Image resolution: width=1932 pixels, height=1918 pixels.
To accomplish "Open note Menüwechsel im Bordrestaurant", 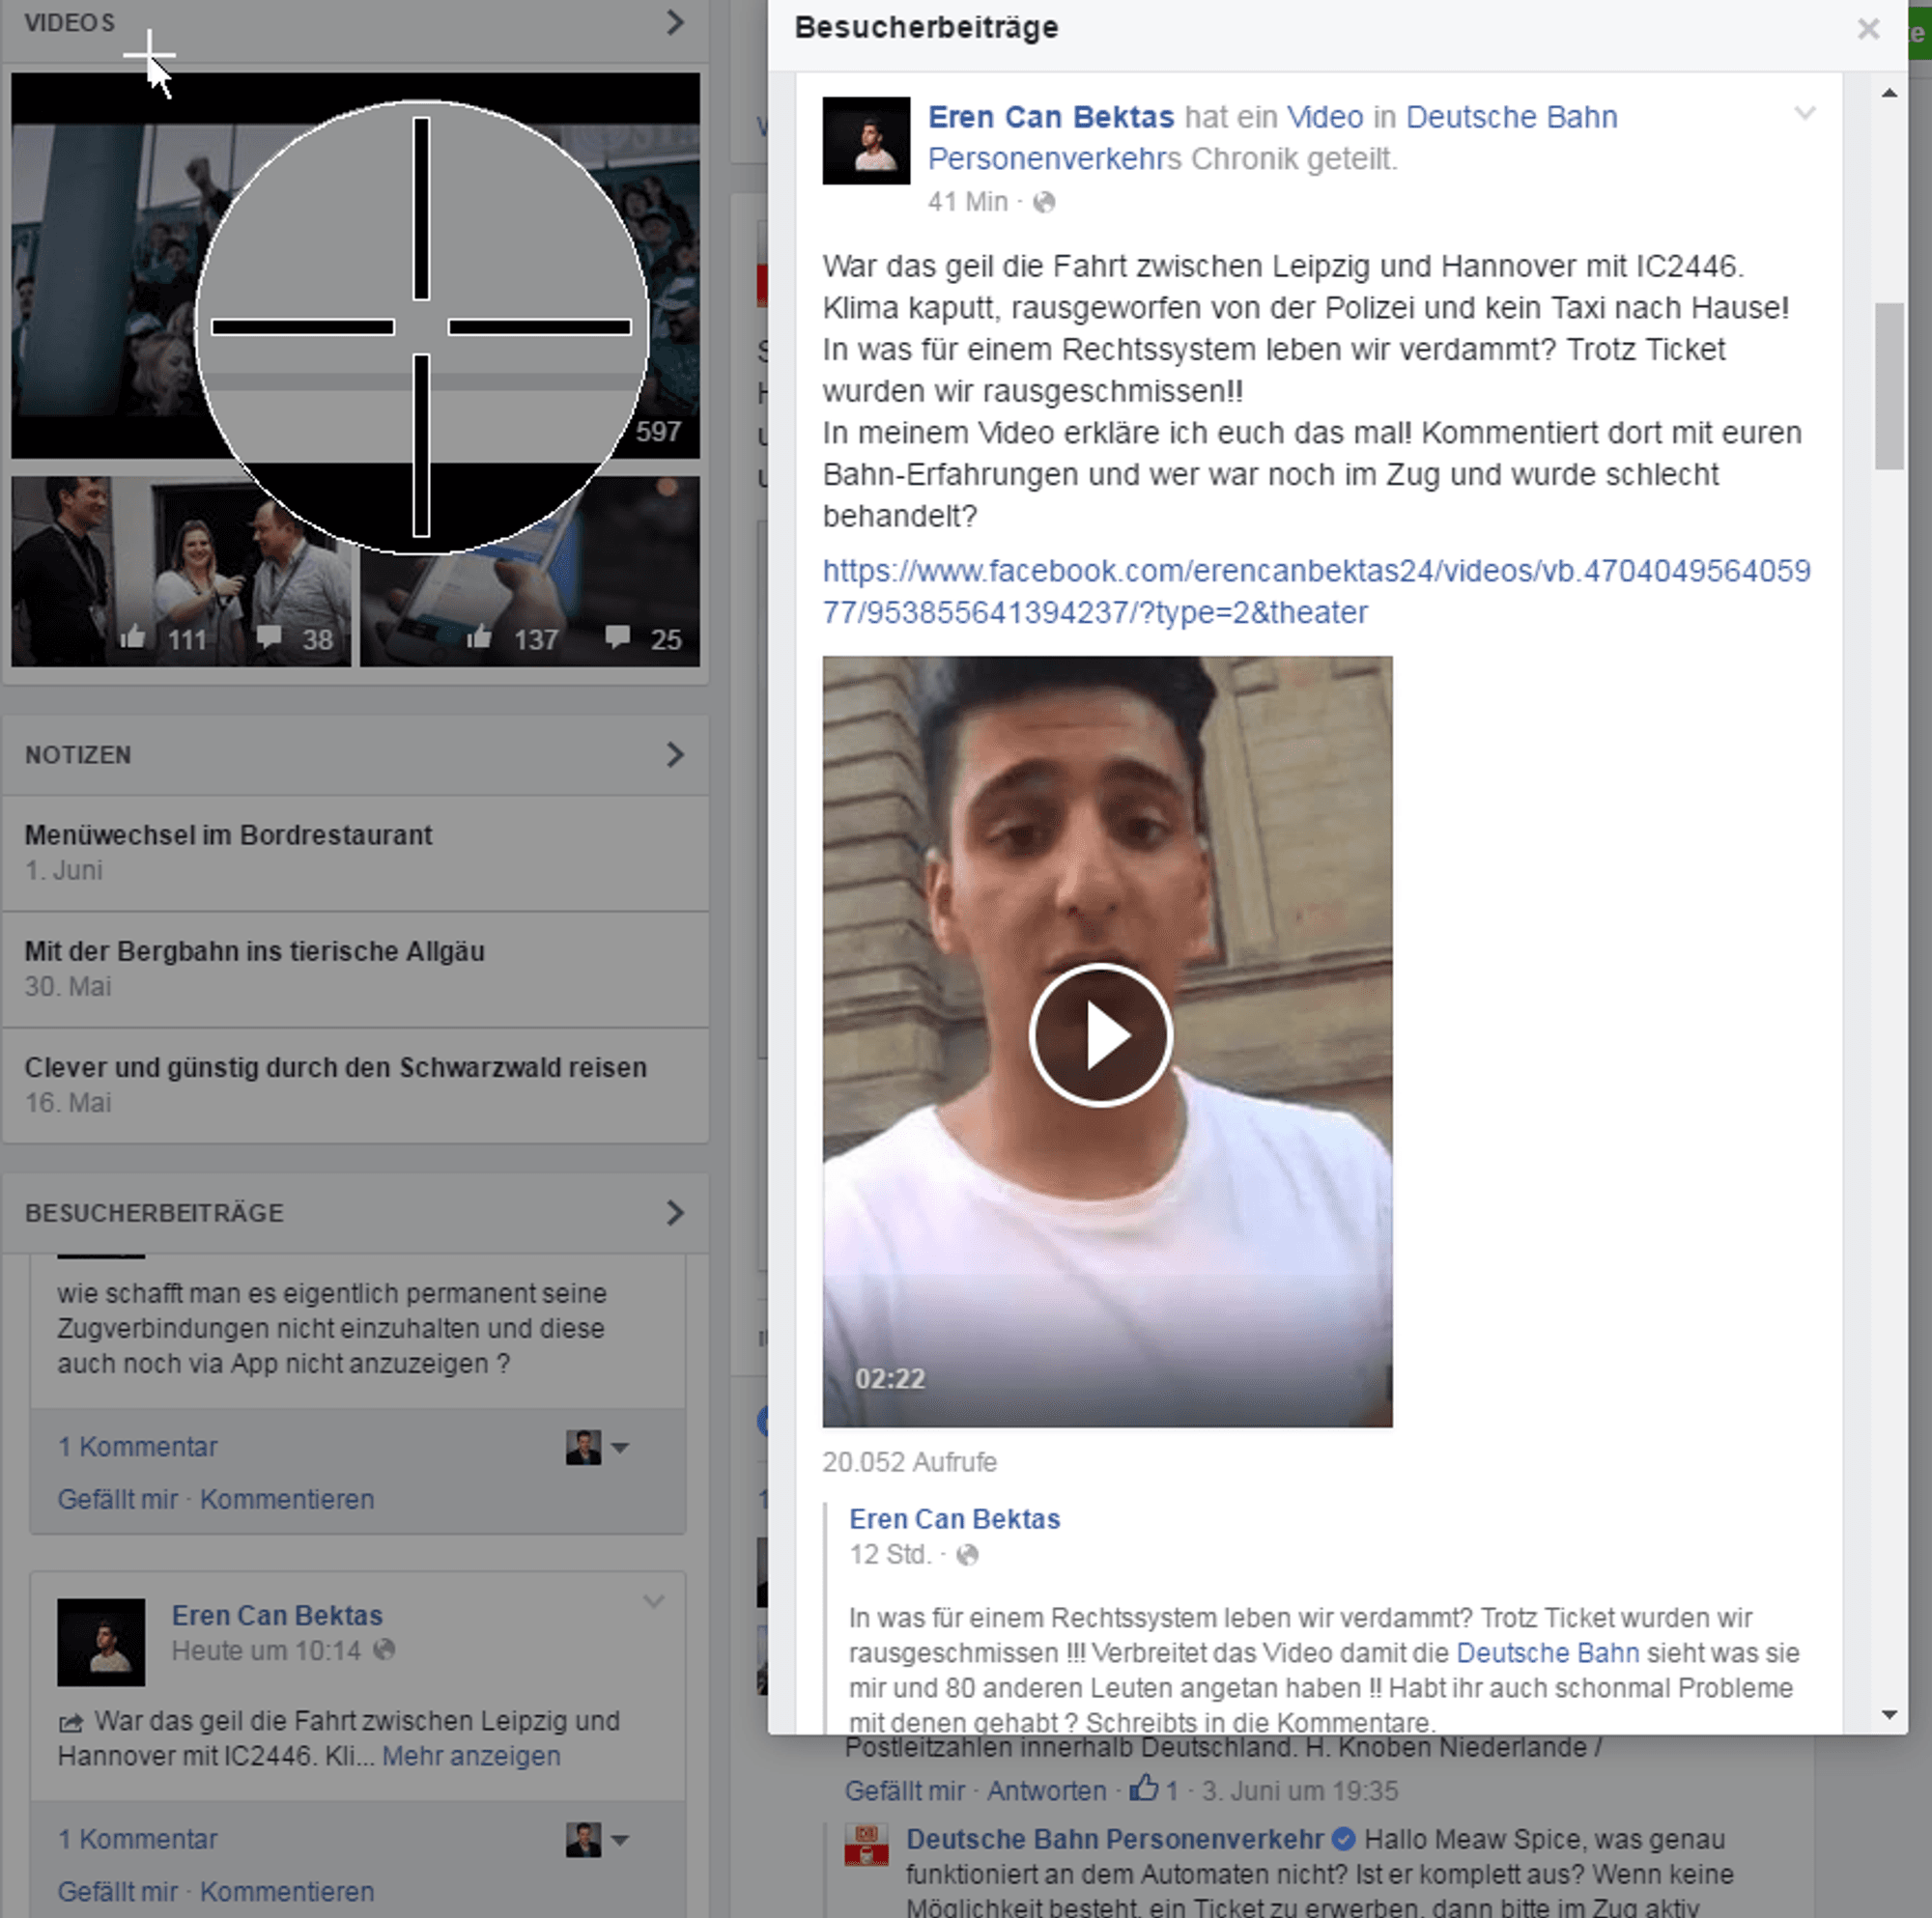I will pos(228,835).
